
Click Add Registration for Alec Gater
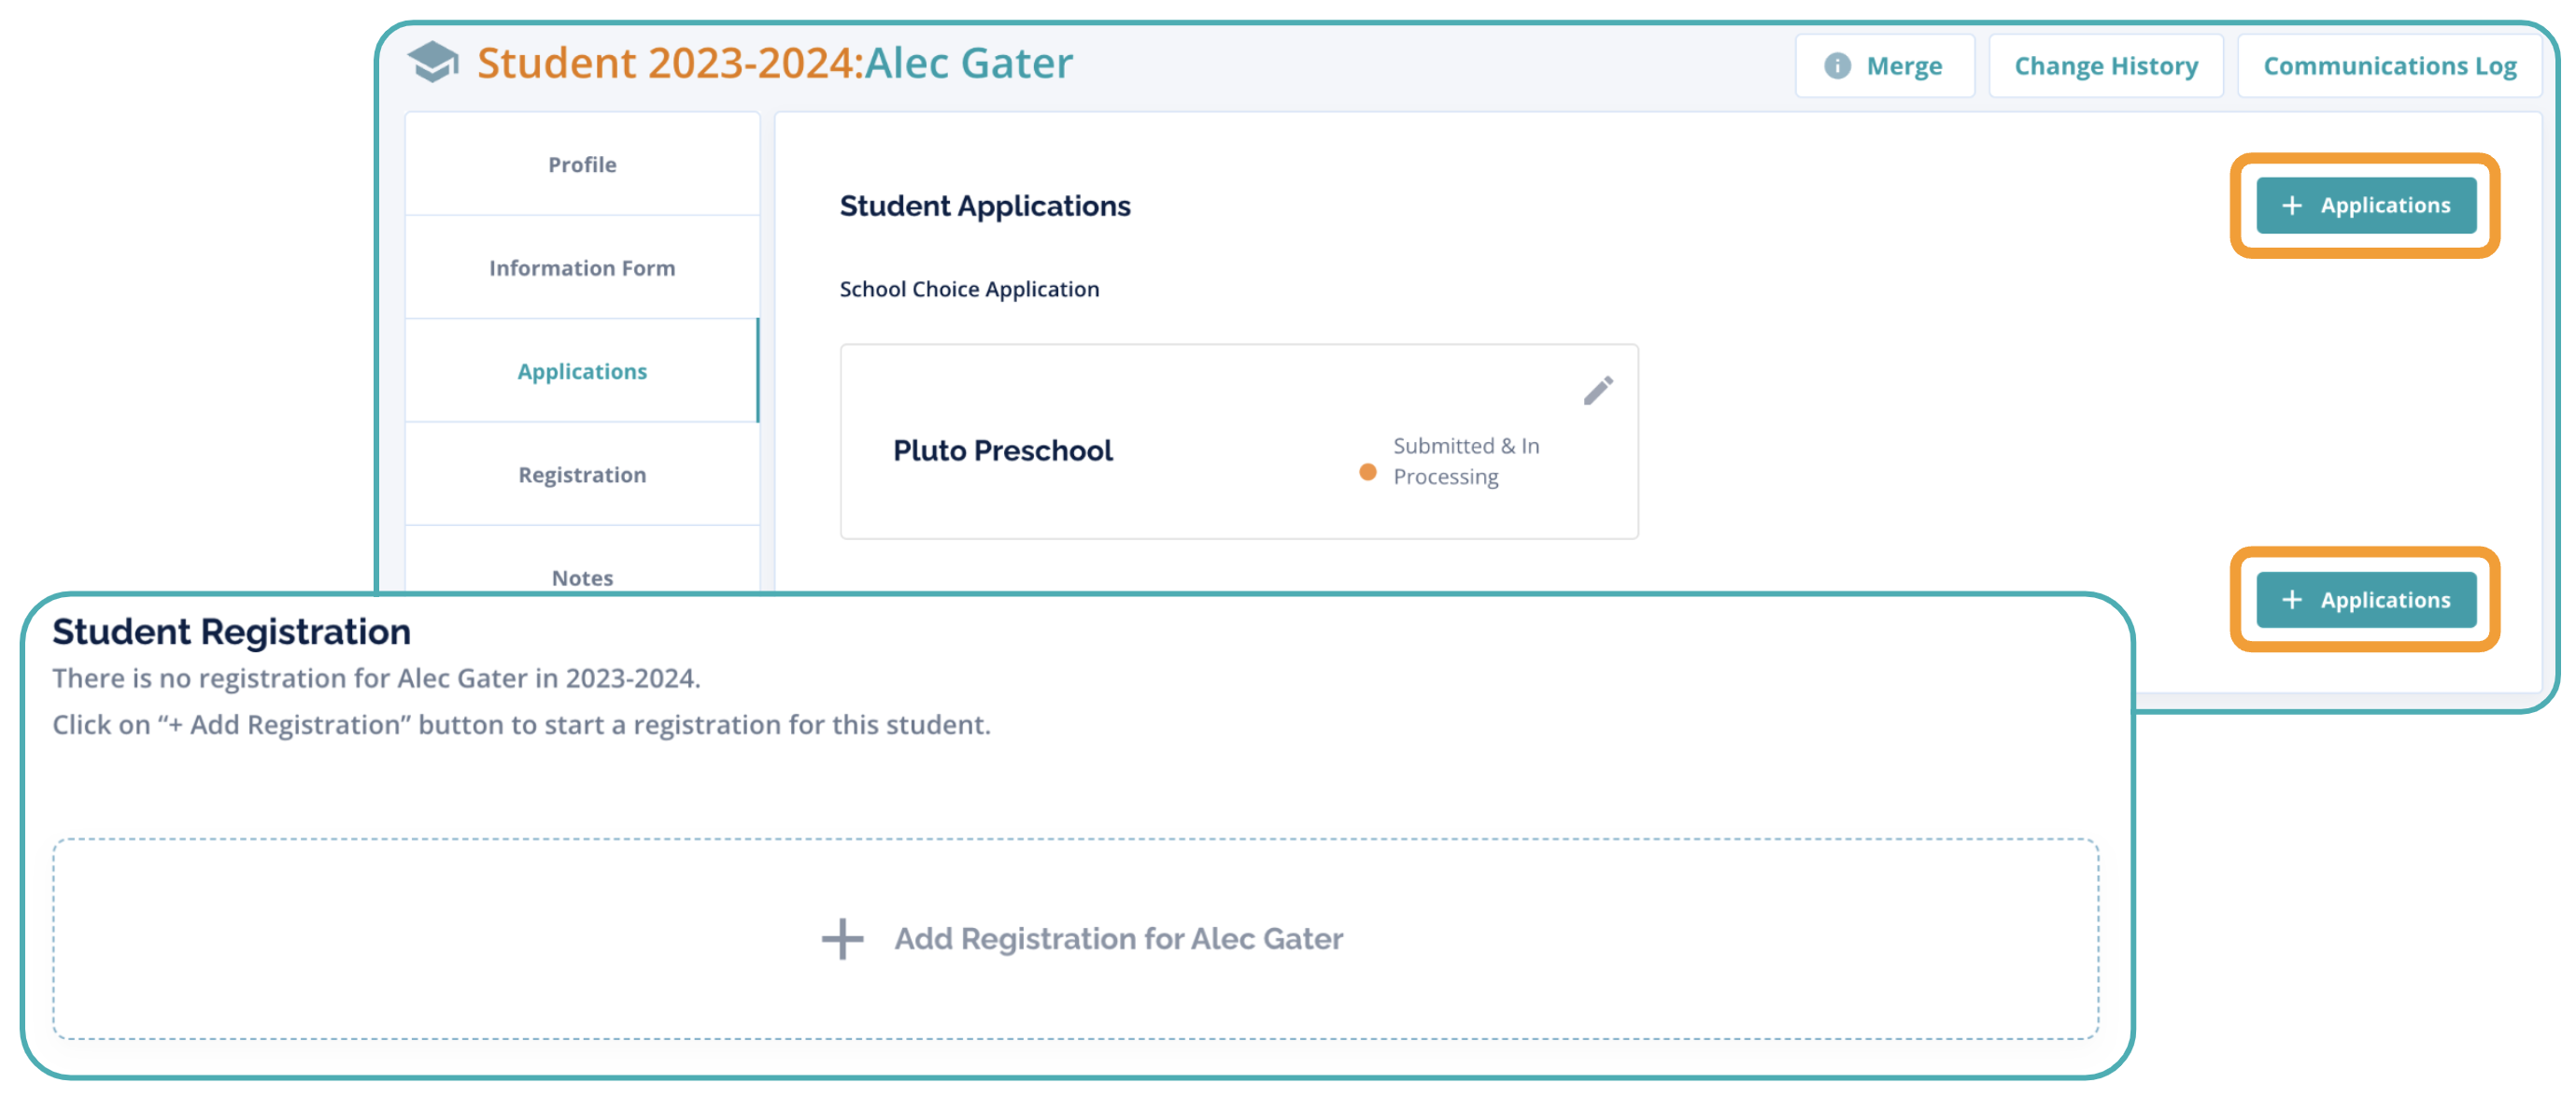[x=1117, y=939]
